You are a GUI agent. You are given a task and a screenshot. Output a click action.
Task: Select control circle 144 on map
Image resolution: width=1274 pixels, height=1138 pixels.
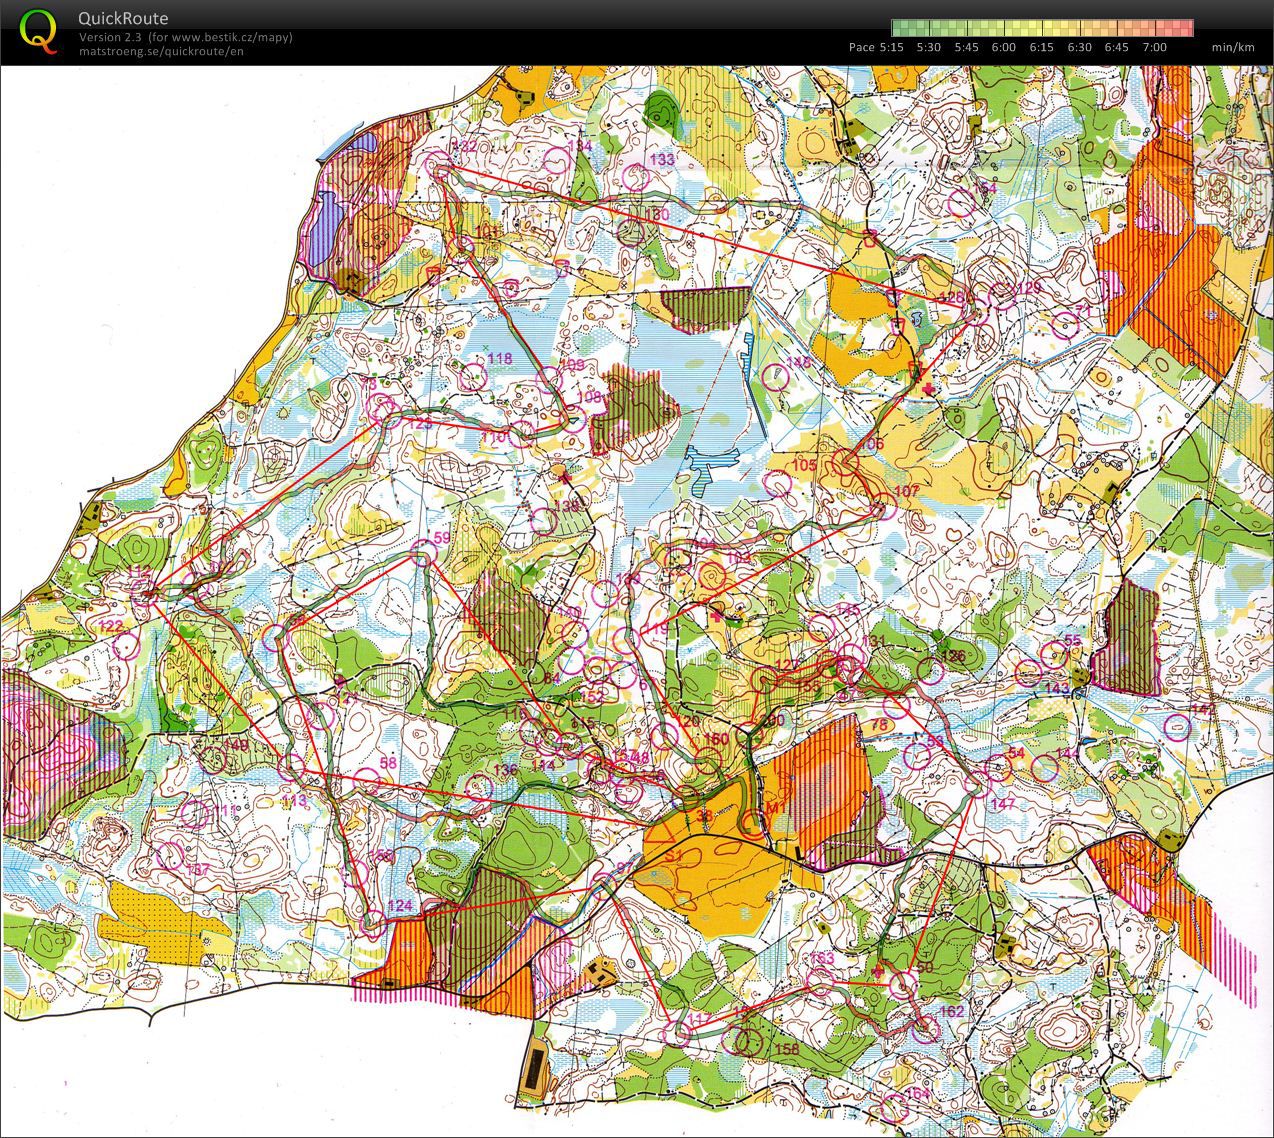[1045, 768]
